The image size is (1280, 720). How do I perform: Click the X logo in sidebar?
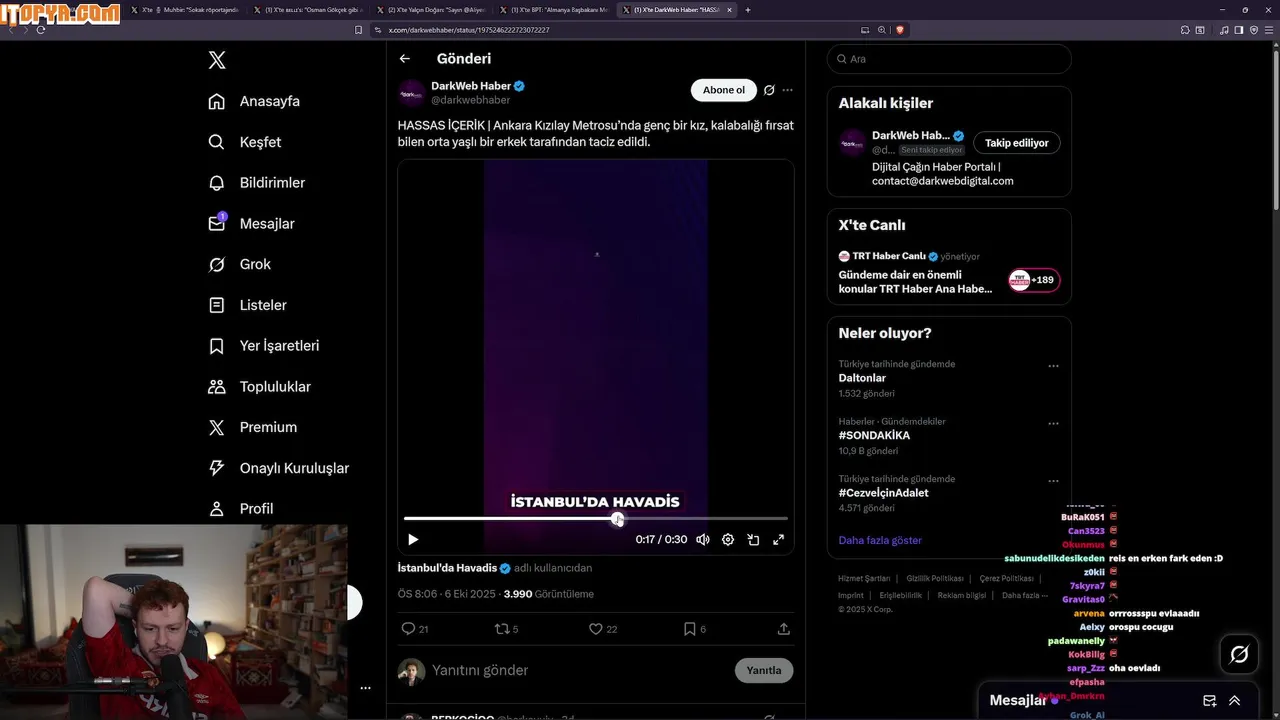217,60
